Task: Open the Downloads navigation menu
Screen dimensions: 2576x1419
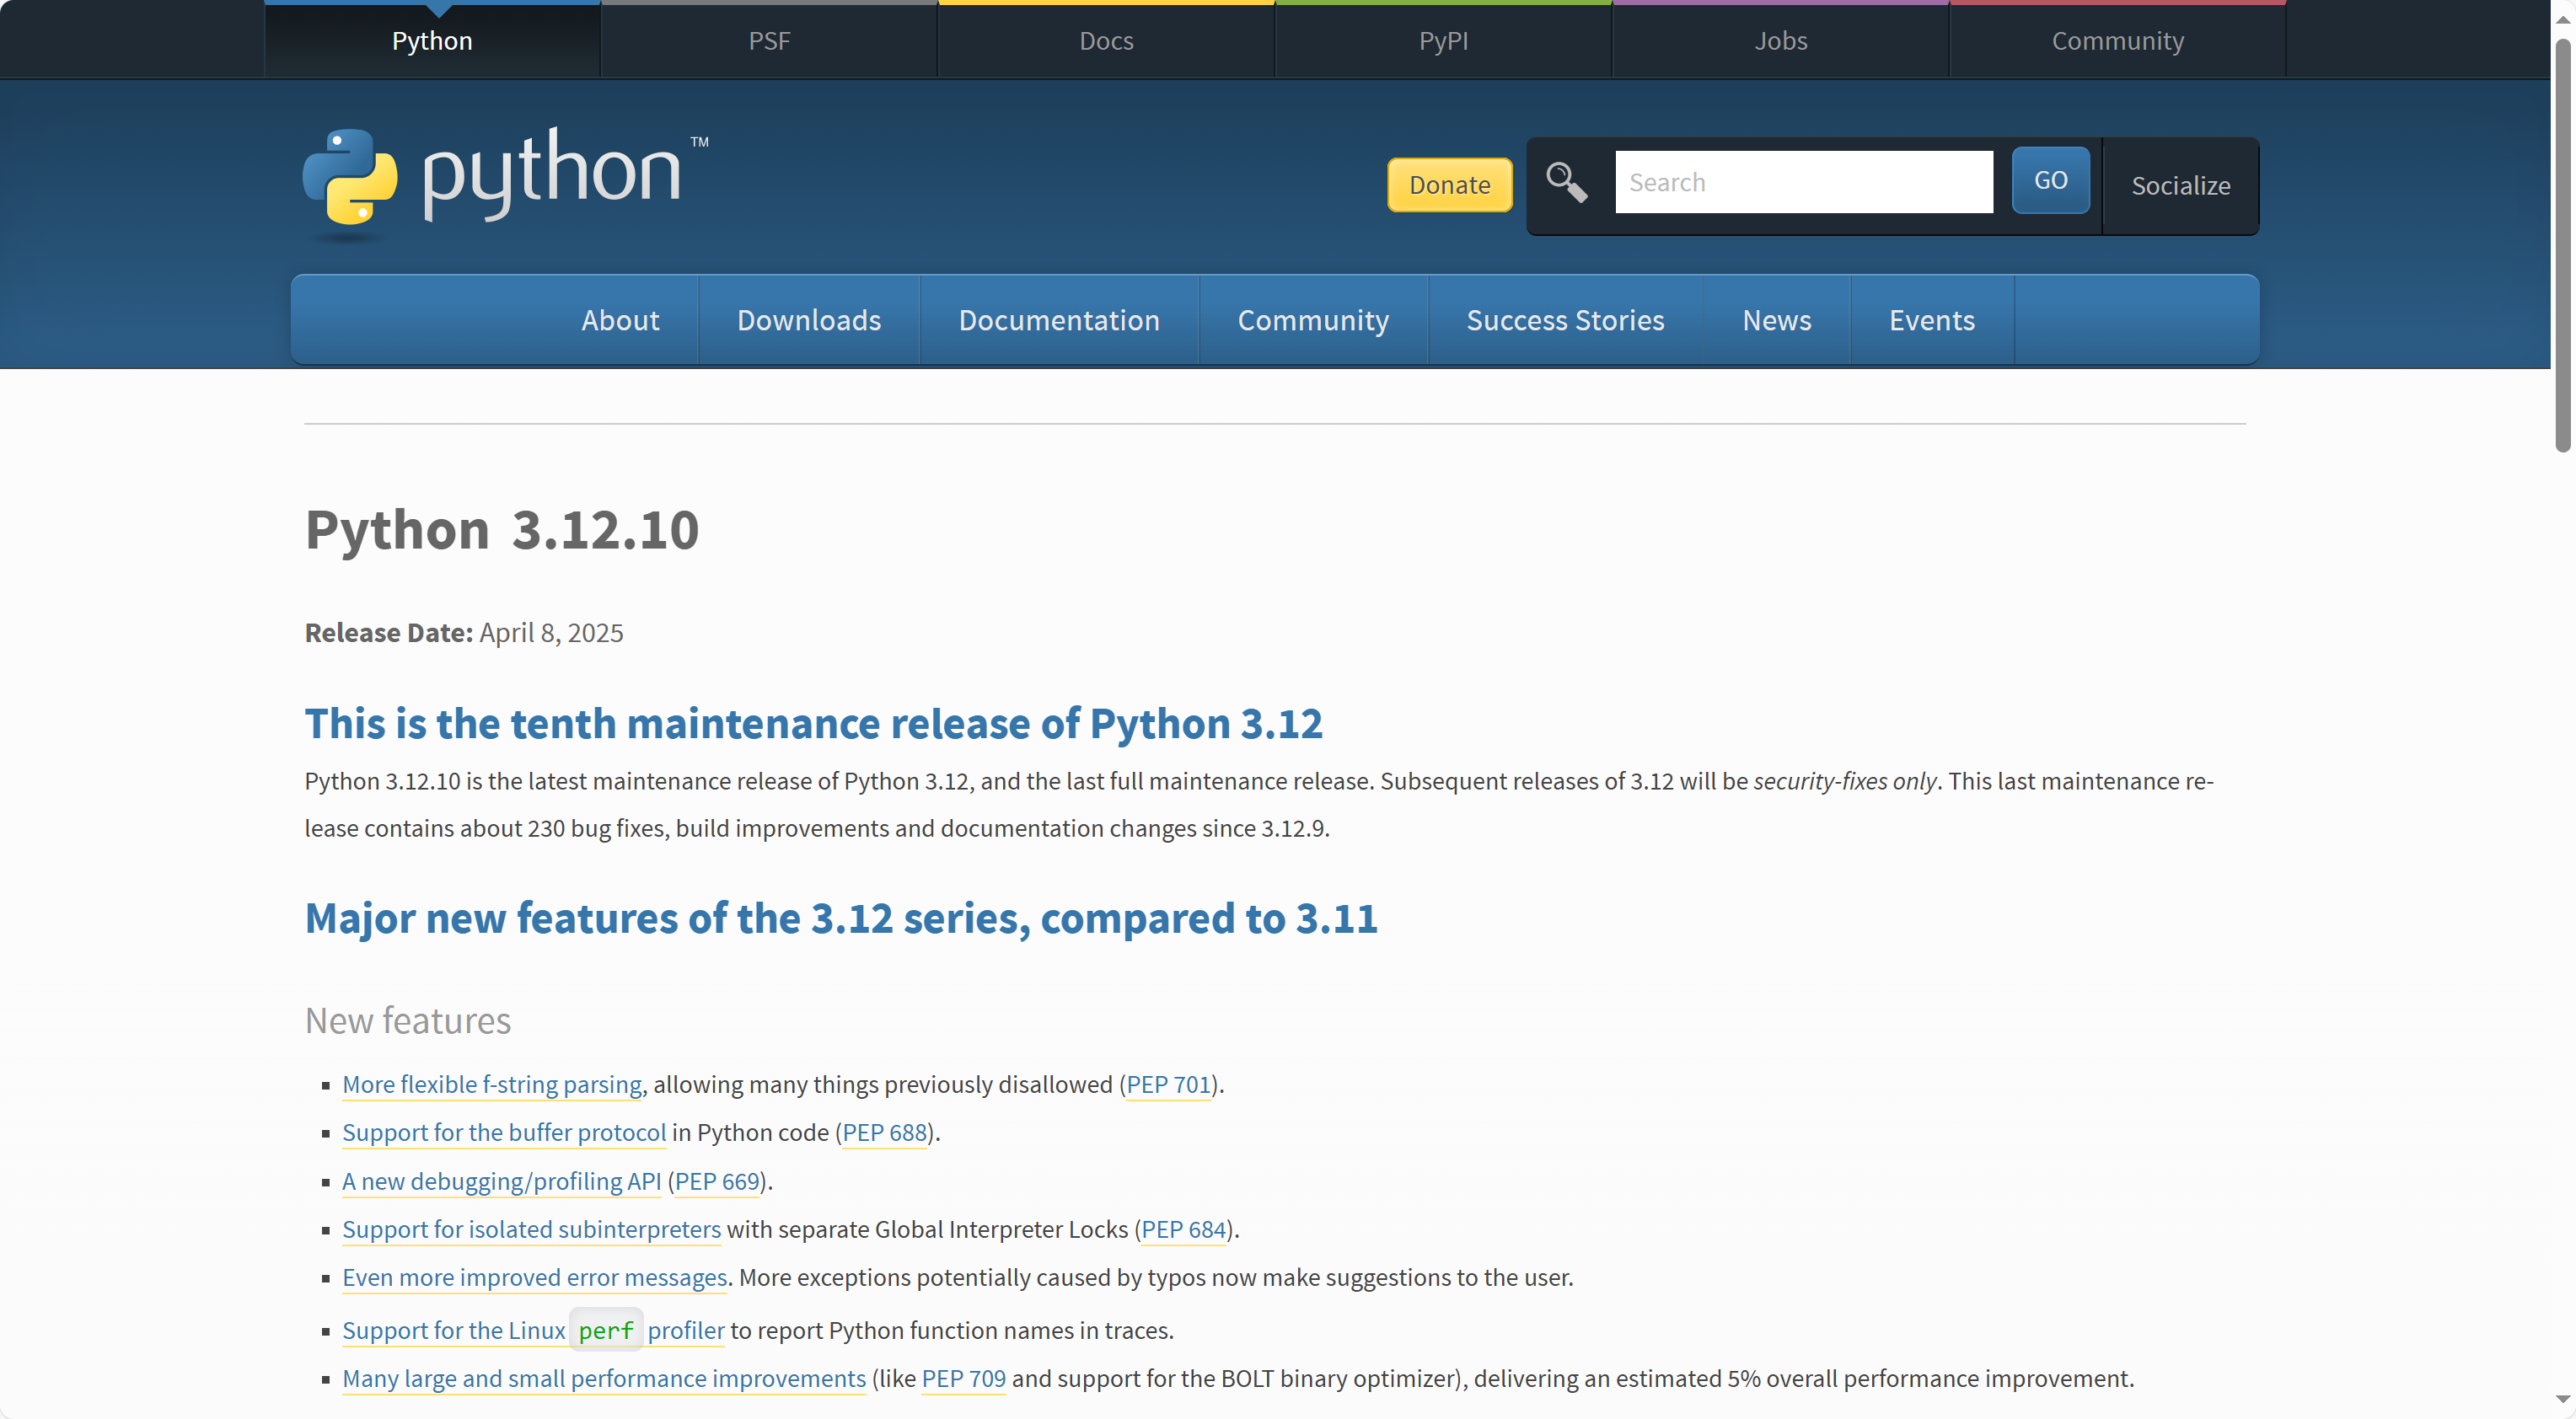Action: 809,320
